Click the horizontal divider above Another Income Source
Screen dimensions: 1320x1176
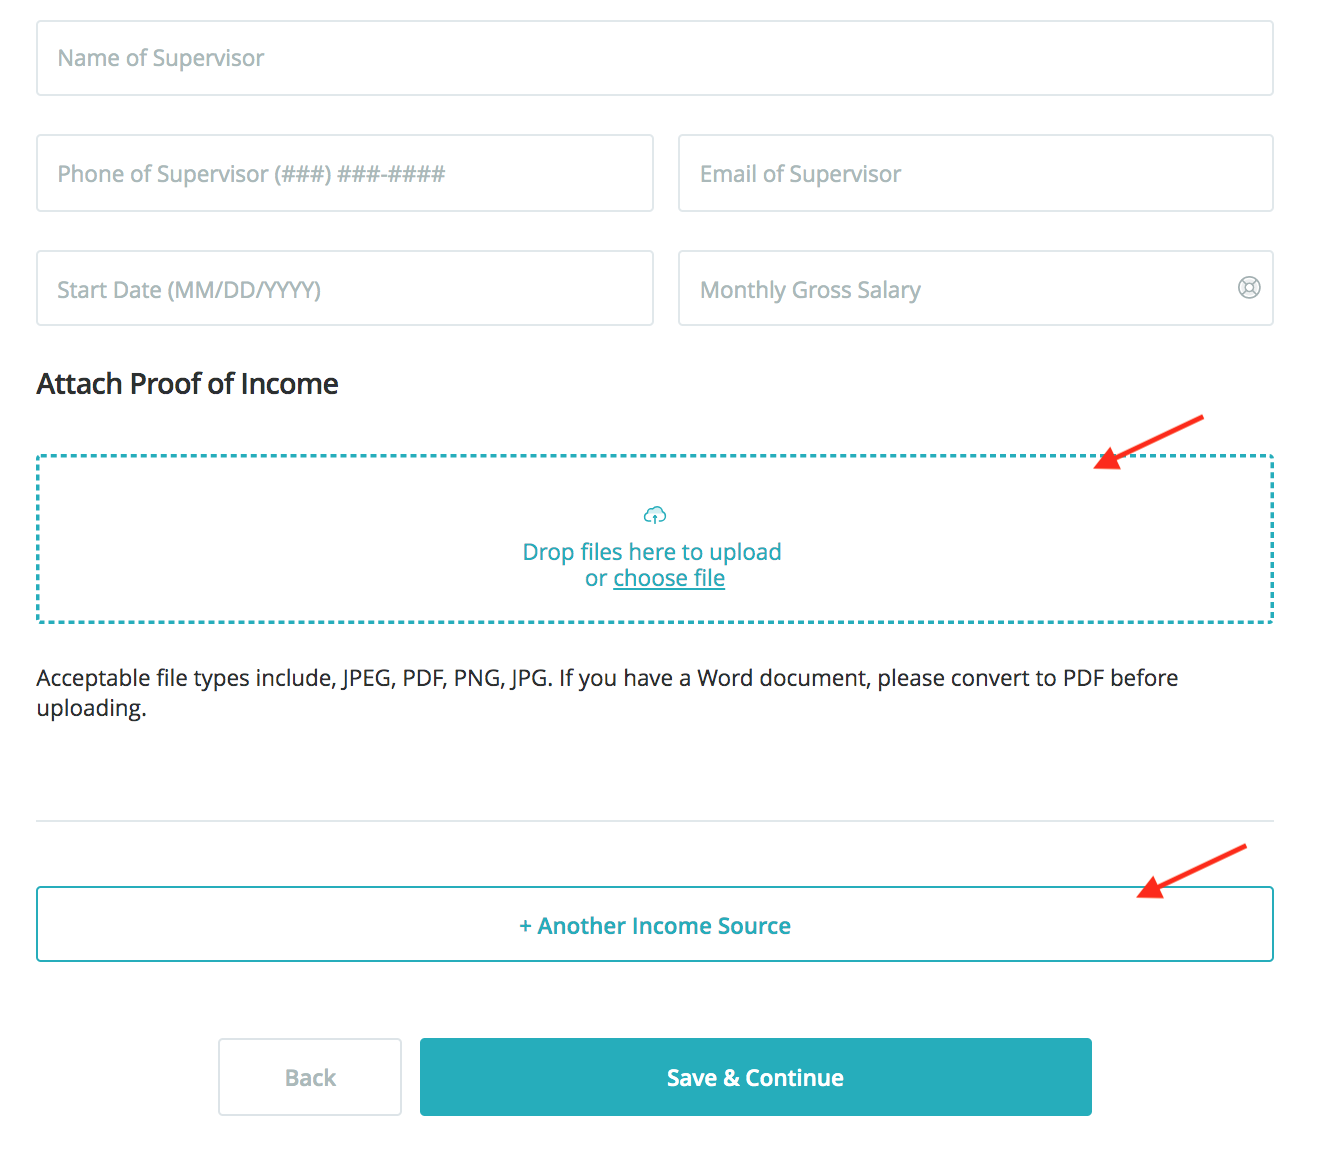pos(655,821)
